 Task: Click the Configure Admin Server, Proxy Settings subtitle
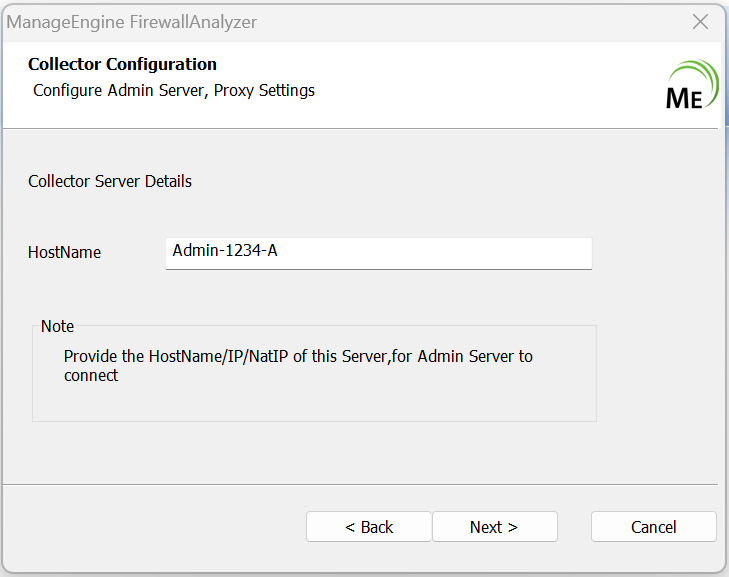174,90
